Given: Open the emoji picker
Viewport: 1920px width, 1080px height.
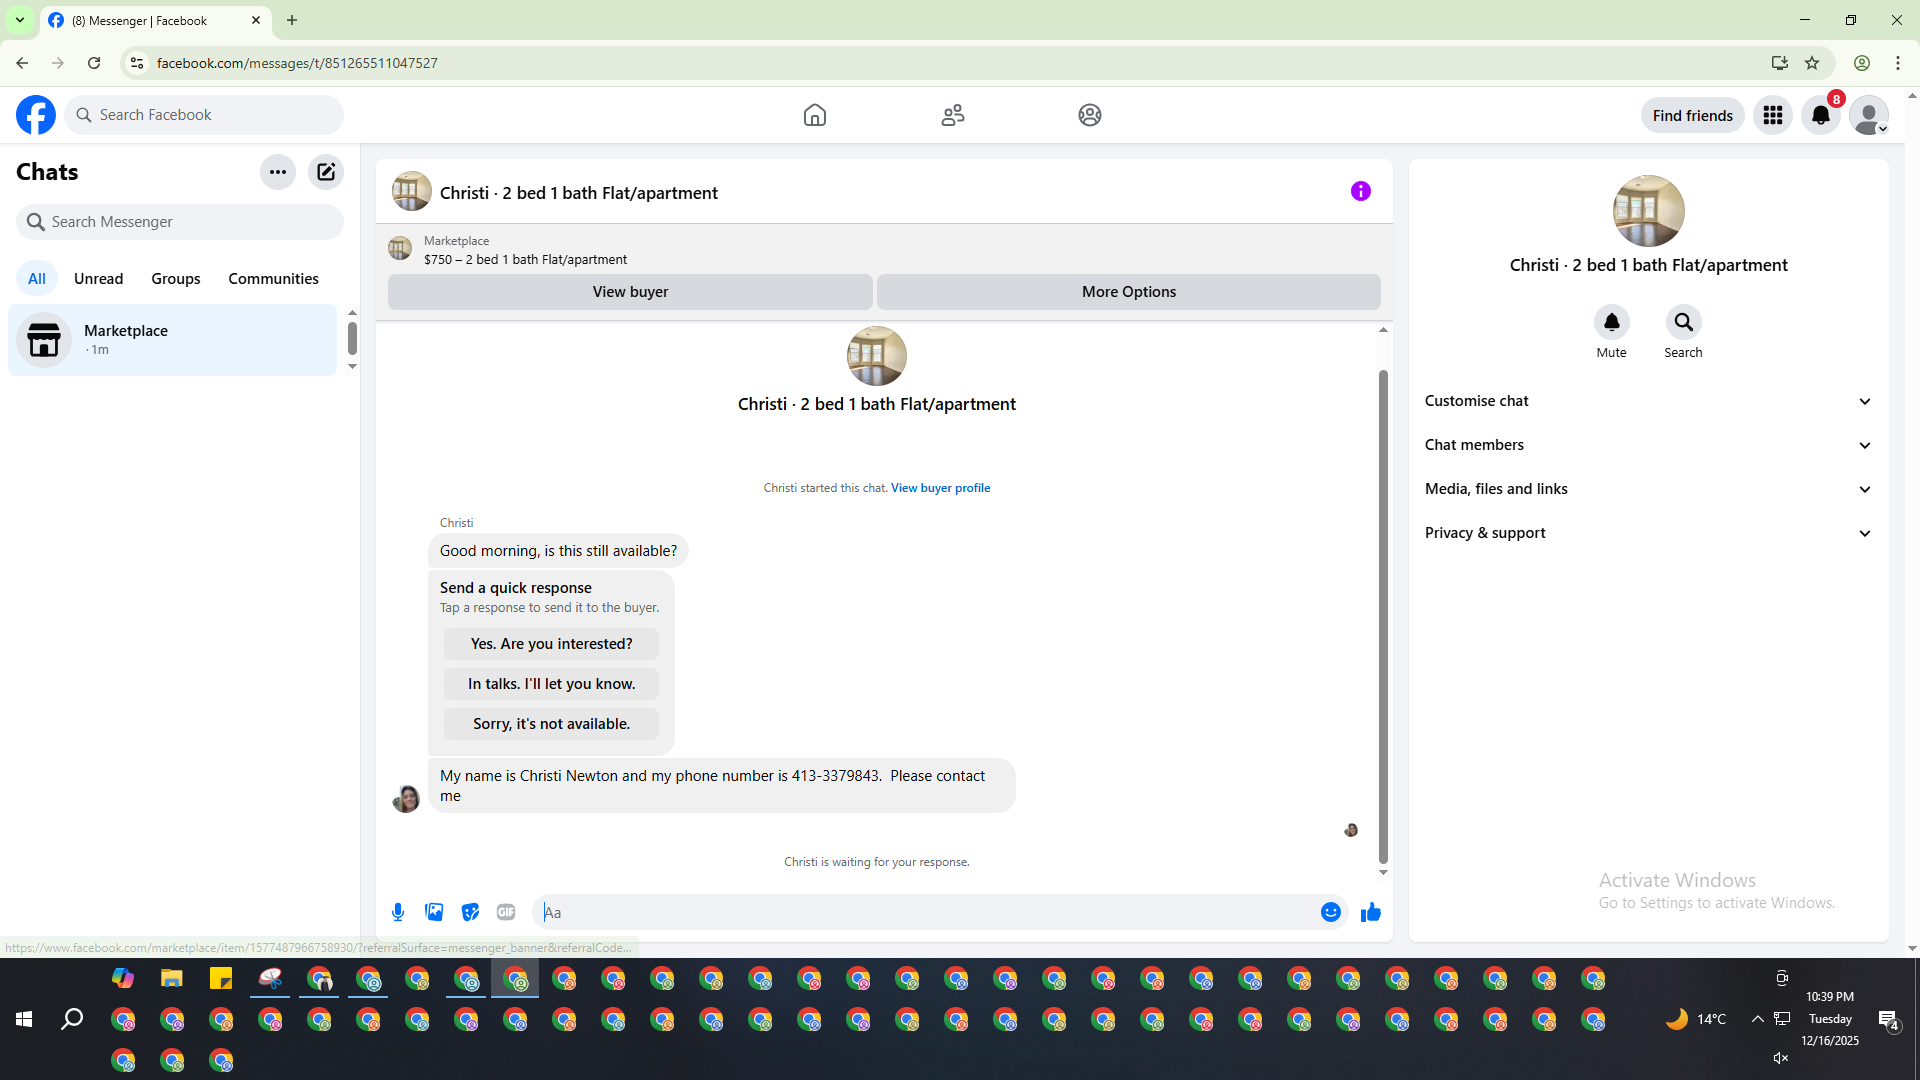Looking at the screenshot, I should point(1331,912).
